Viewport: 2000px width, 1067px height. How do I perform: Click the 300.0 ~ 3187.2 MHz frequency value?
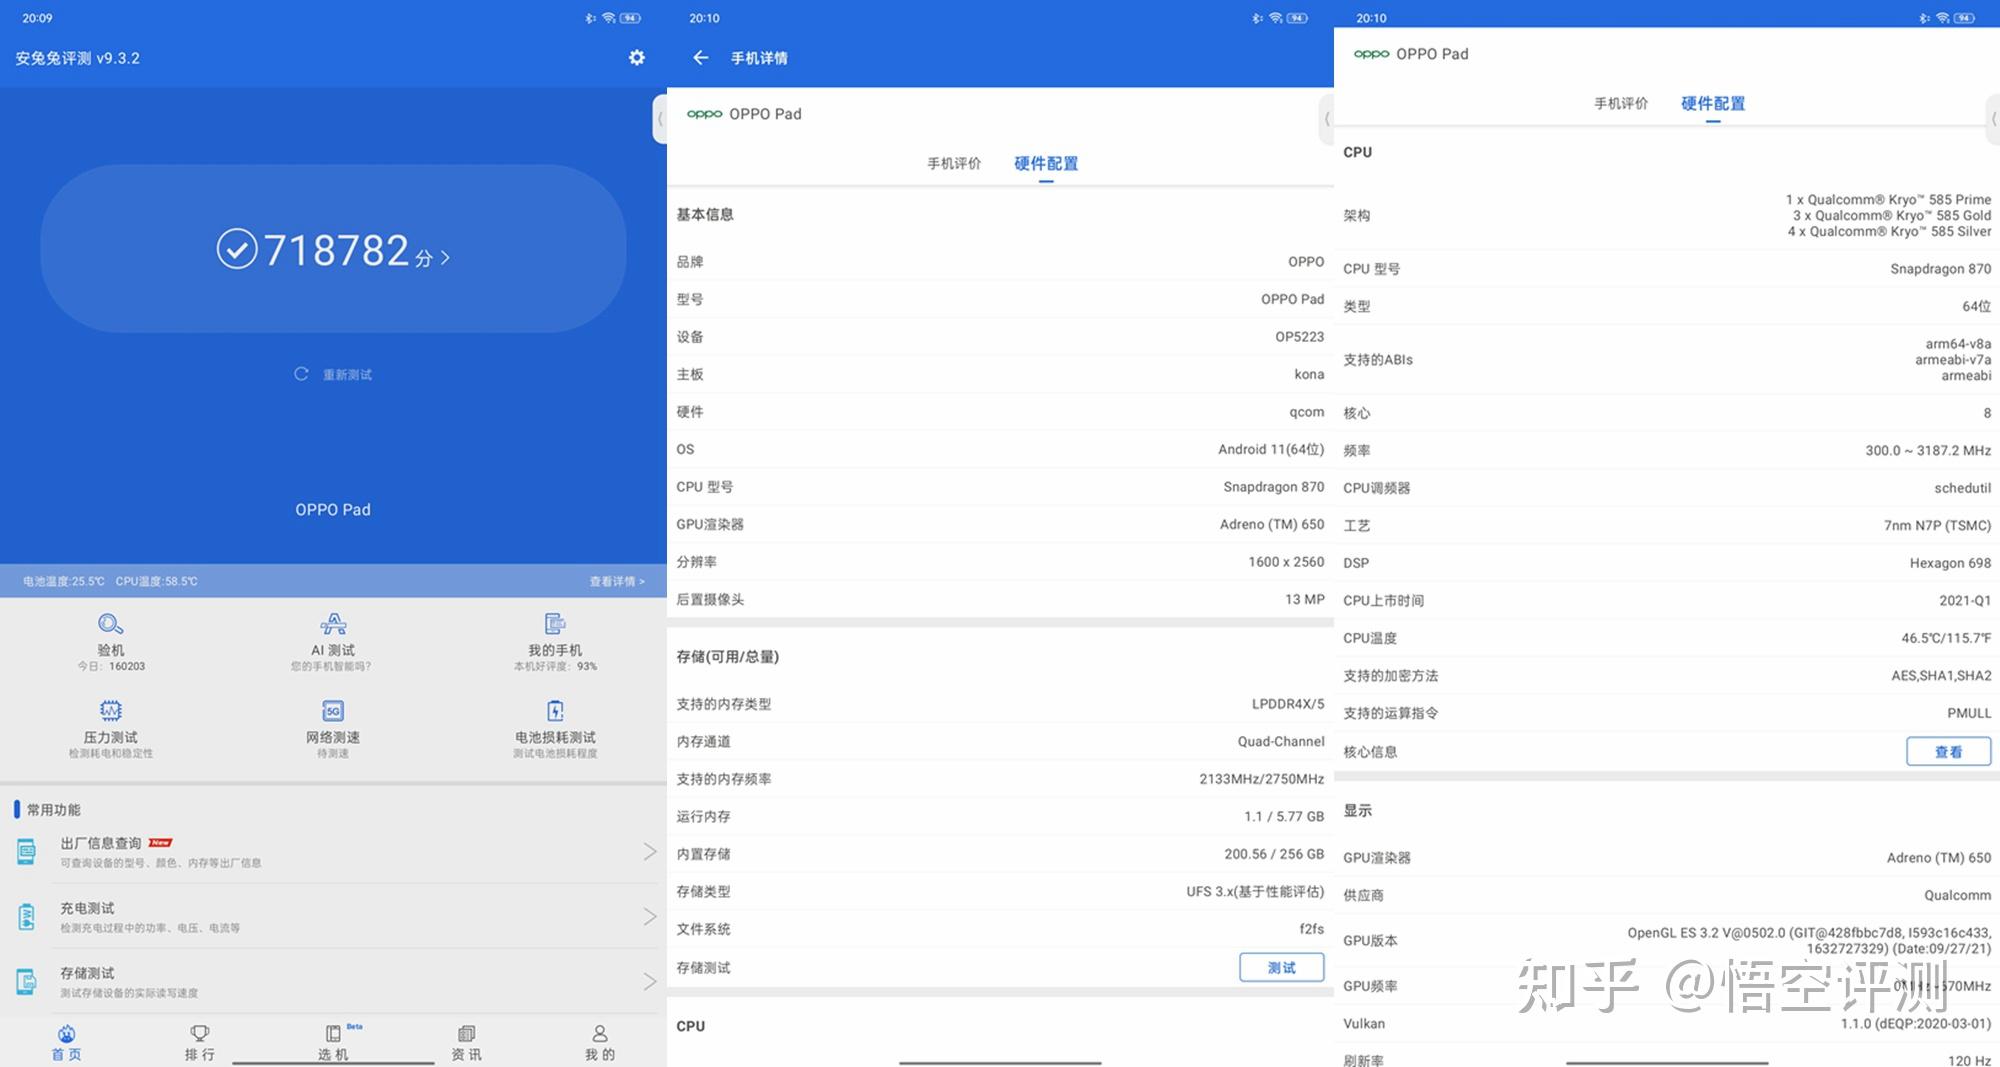click(1928, 450)
